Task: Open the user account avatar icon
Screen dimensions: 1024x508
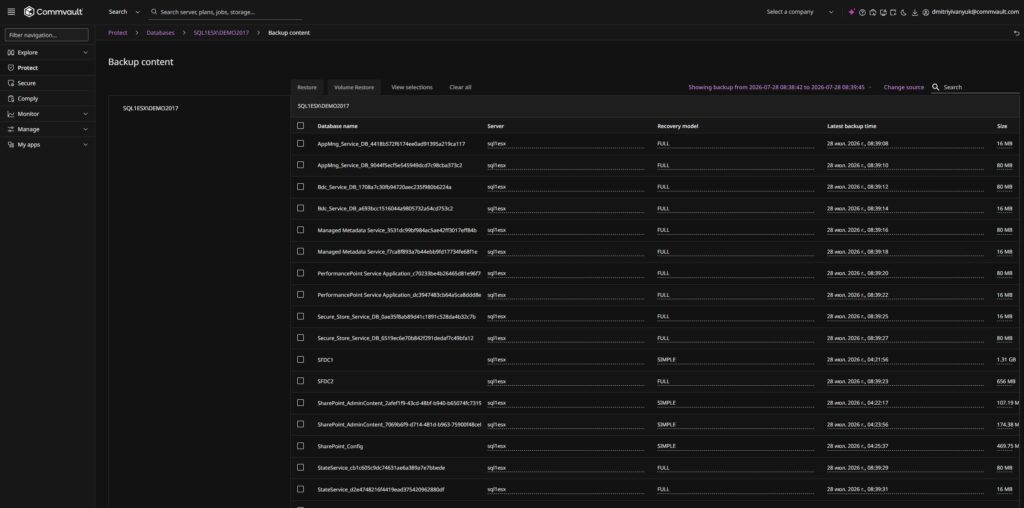Action: click(926, 12)
